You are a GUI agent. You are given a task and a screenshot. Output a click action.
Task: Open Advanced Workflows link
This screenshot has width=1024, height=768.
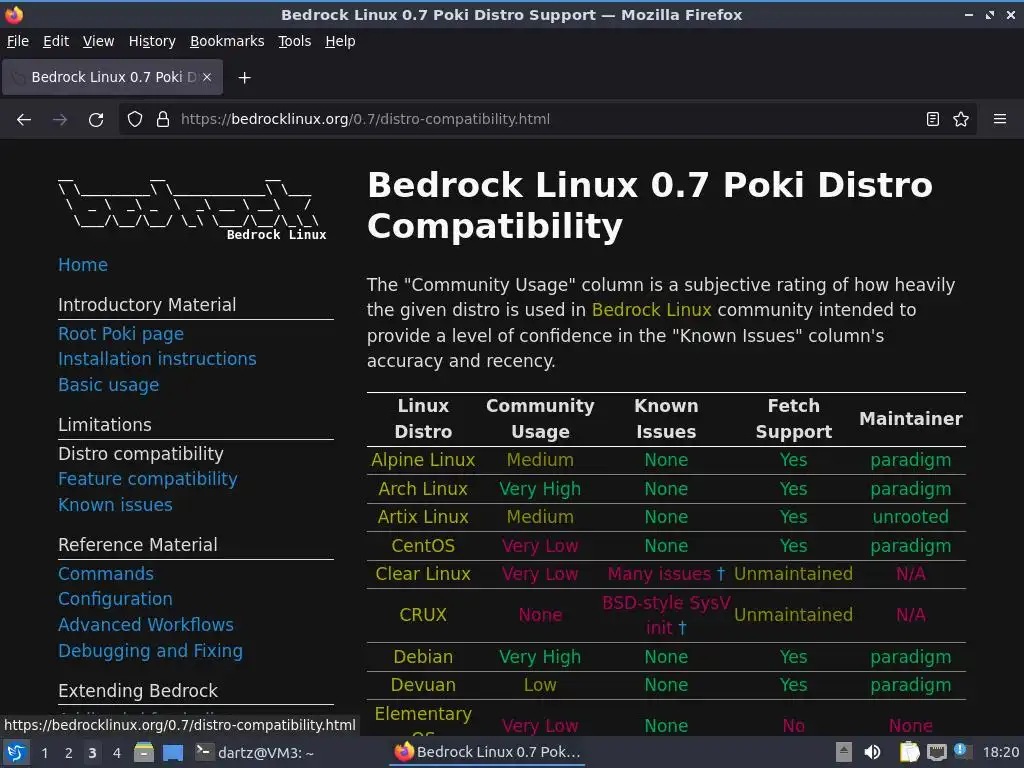pyautogui.click(x=146, y=625)
